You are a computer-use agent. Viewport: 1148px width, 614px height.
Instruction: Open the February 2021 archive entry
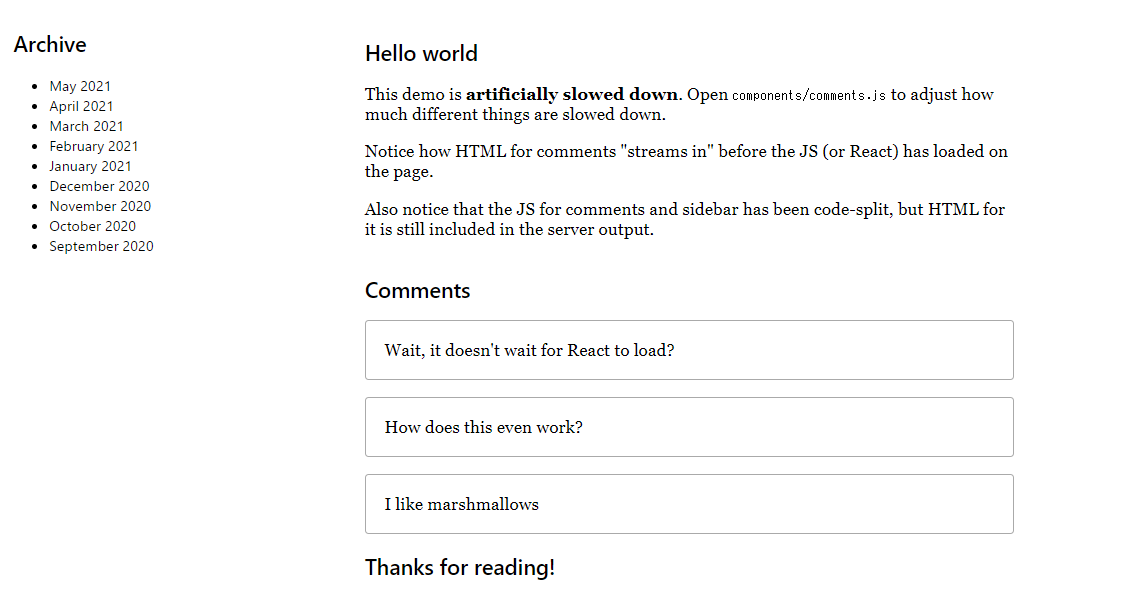pyautogui.click(x=94, y=146)
